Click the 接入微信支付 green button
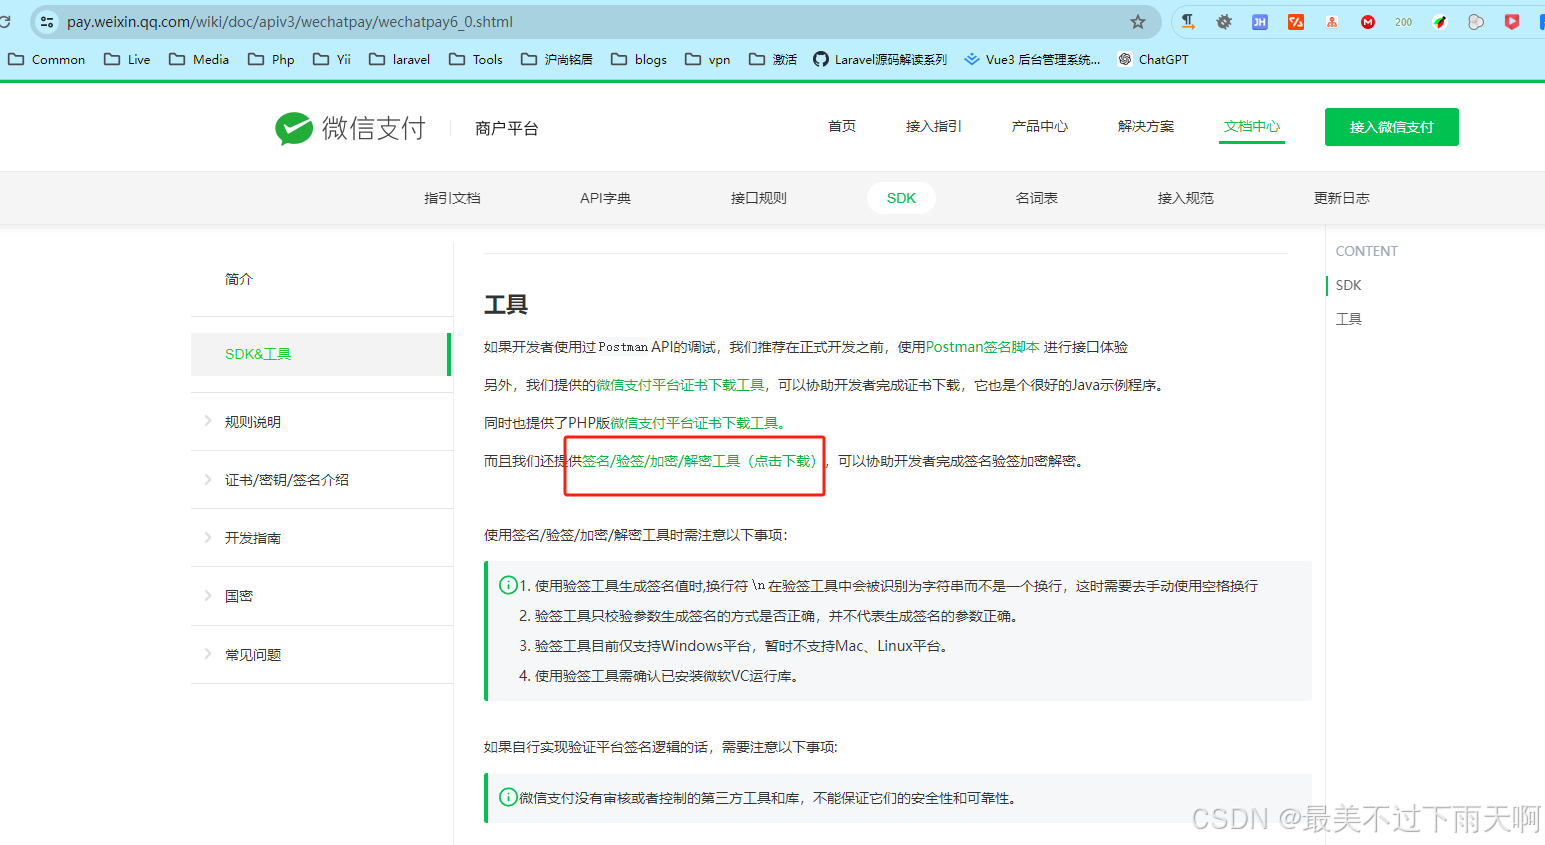This screenshot has width=1545, height=845. 1392,127
